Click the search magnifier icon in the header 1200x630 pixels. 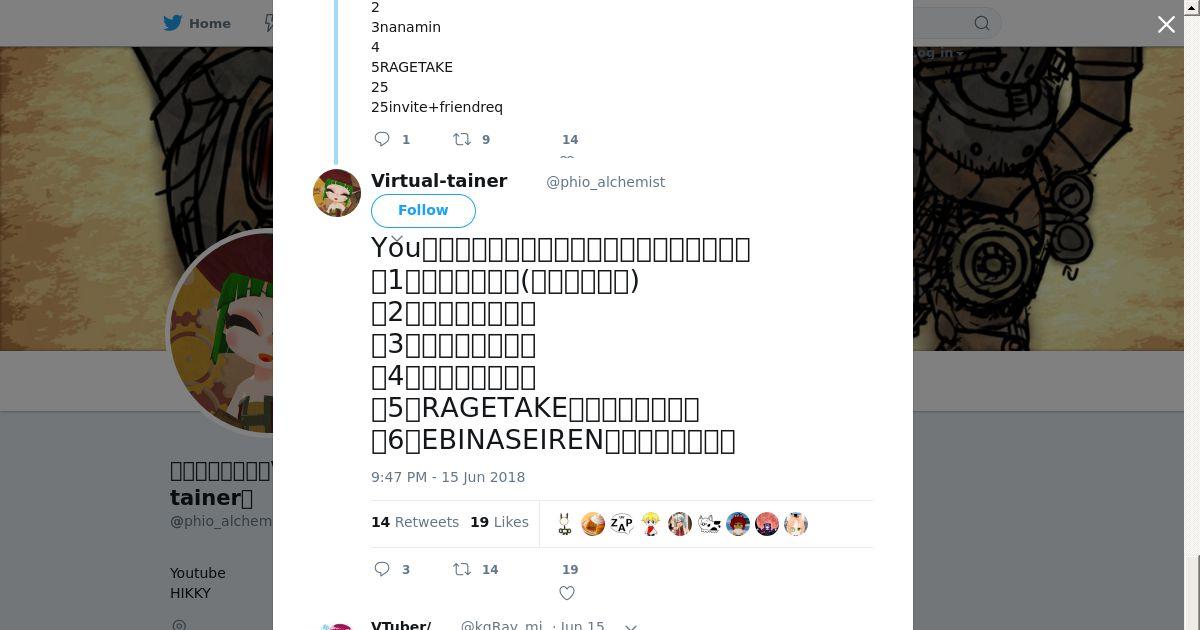pos(982,23)
